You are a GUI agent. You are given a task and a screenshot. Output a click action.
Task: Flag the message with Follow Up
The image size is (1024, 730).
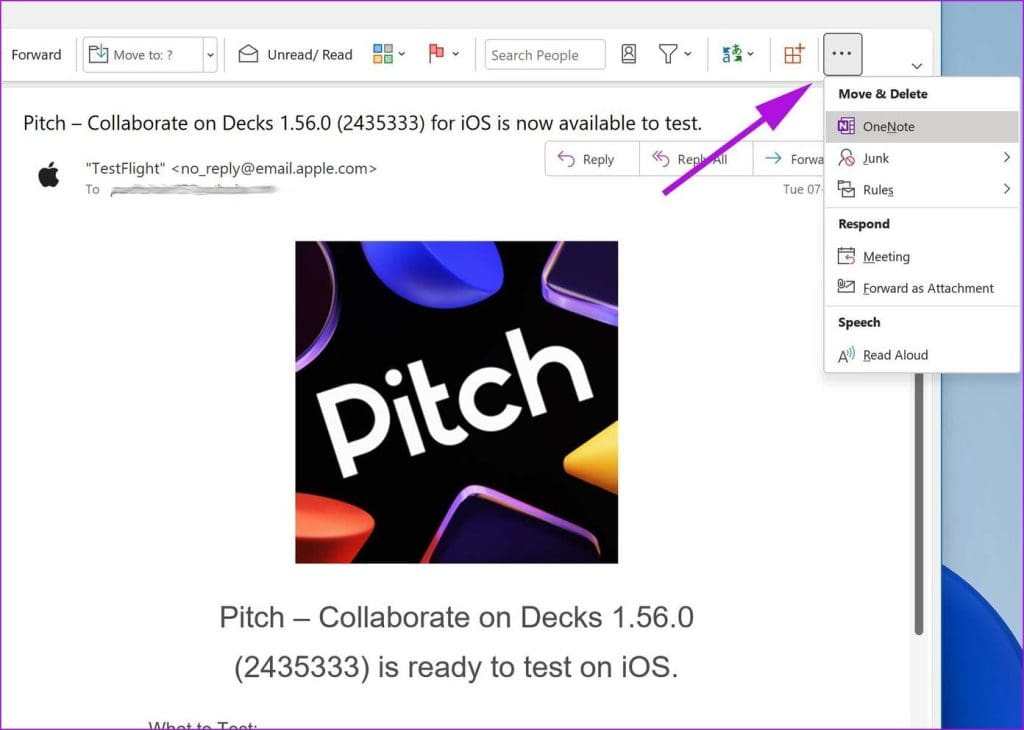pos(437,55)
